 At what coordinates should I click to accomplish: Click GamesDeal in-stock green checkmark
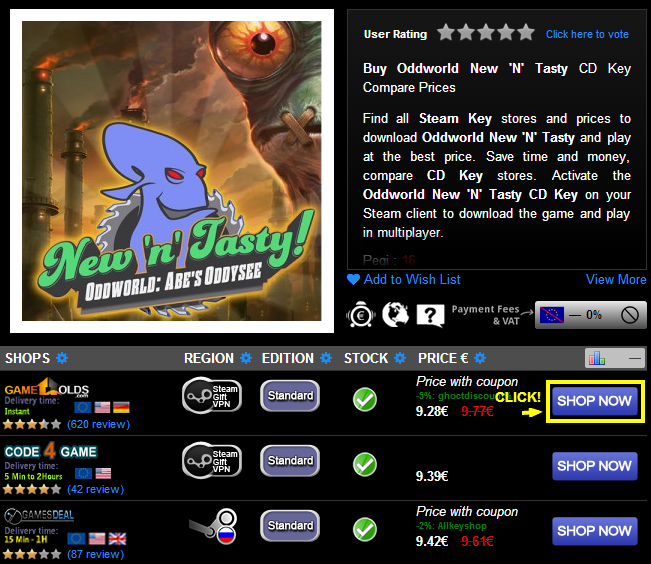pos(365,529)
